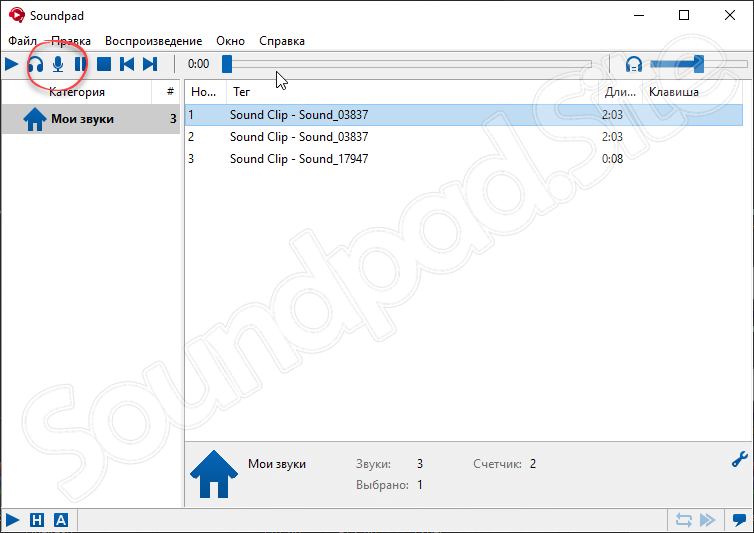Toggle the H button in status bar

pyautogui.click(x=37, y=520)
